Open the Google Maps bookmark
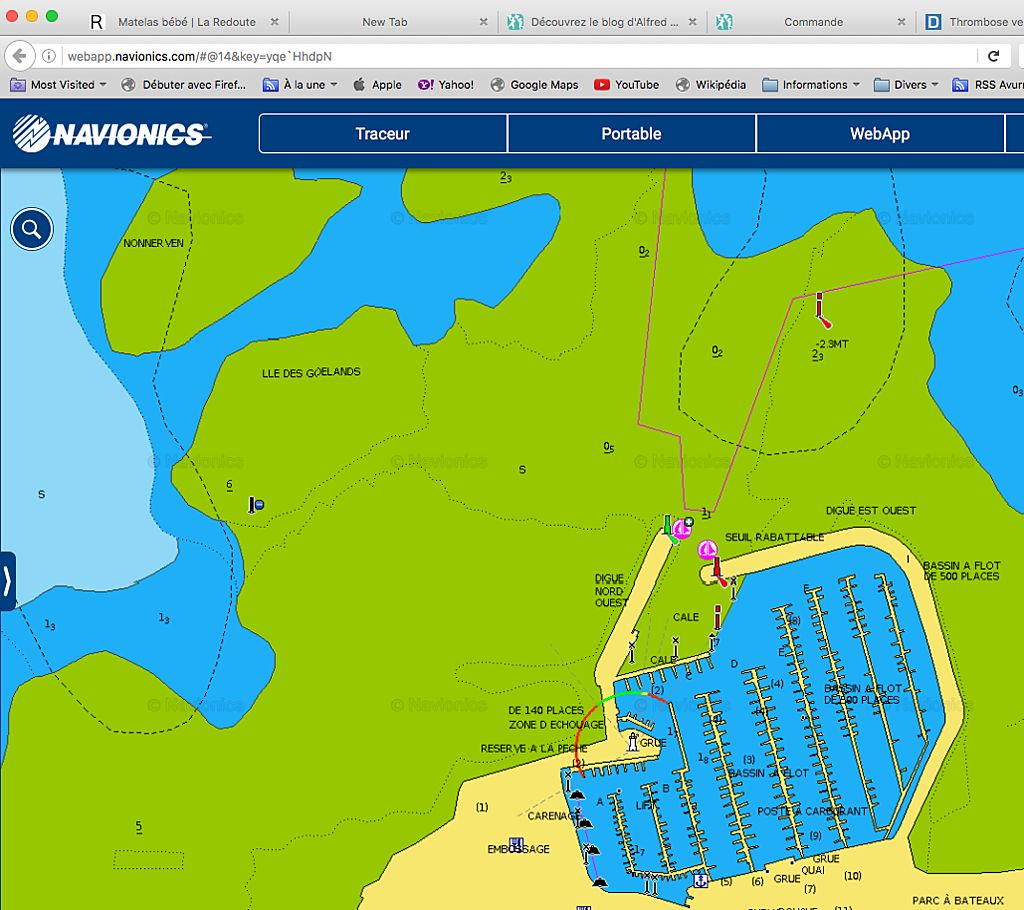 (x=535, y=85)
